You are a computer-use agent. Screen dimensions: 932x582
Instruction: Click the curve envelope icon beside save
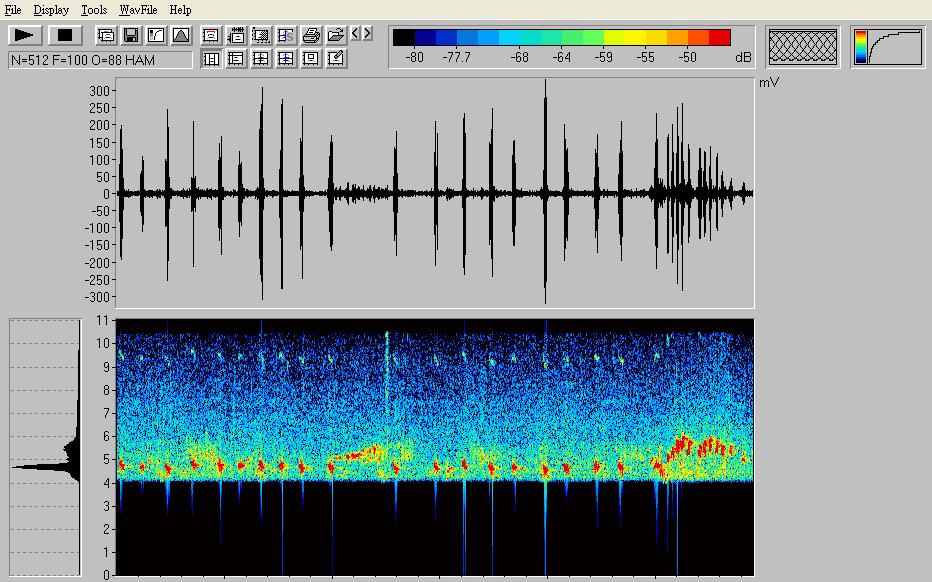tap(156, 35)
